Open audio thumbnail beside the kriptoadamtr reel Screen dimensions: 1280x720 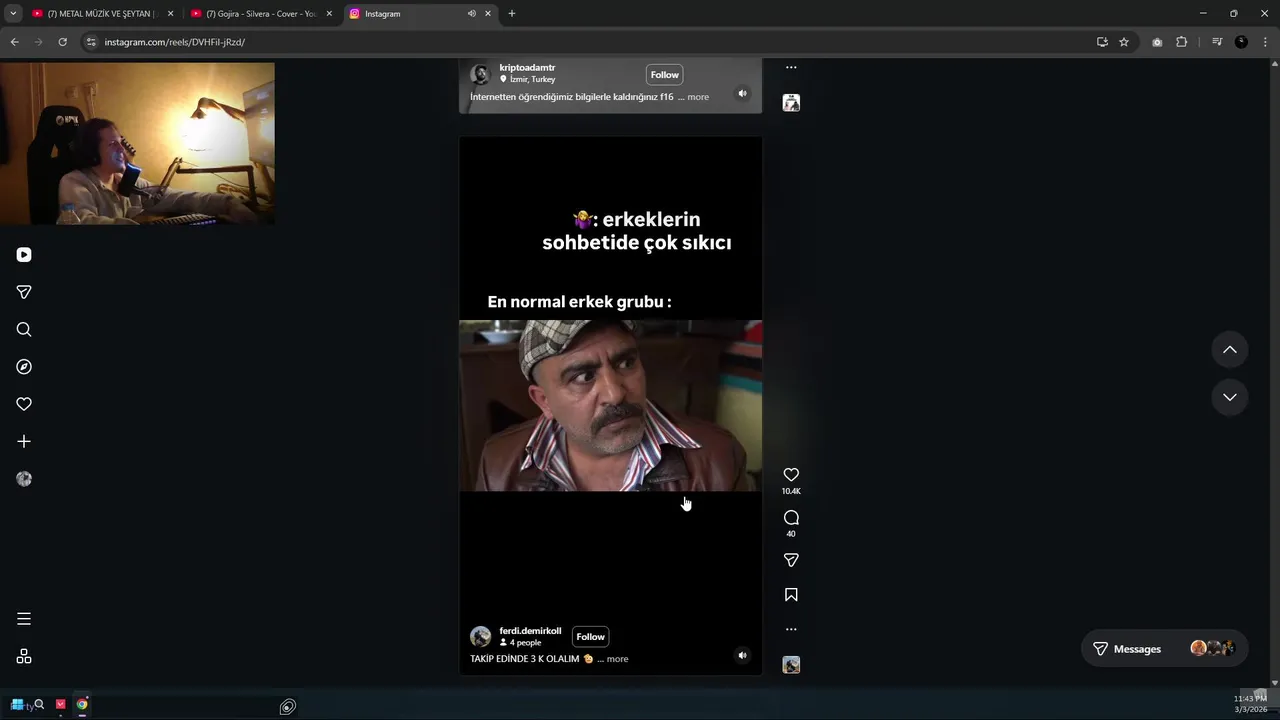pyautogui.click(x=791, y=103)
